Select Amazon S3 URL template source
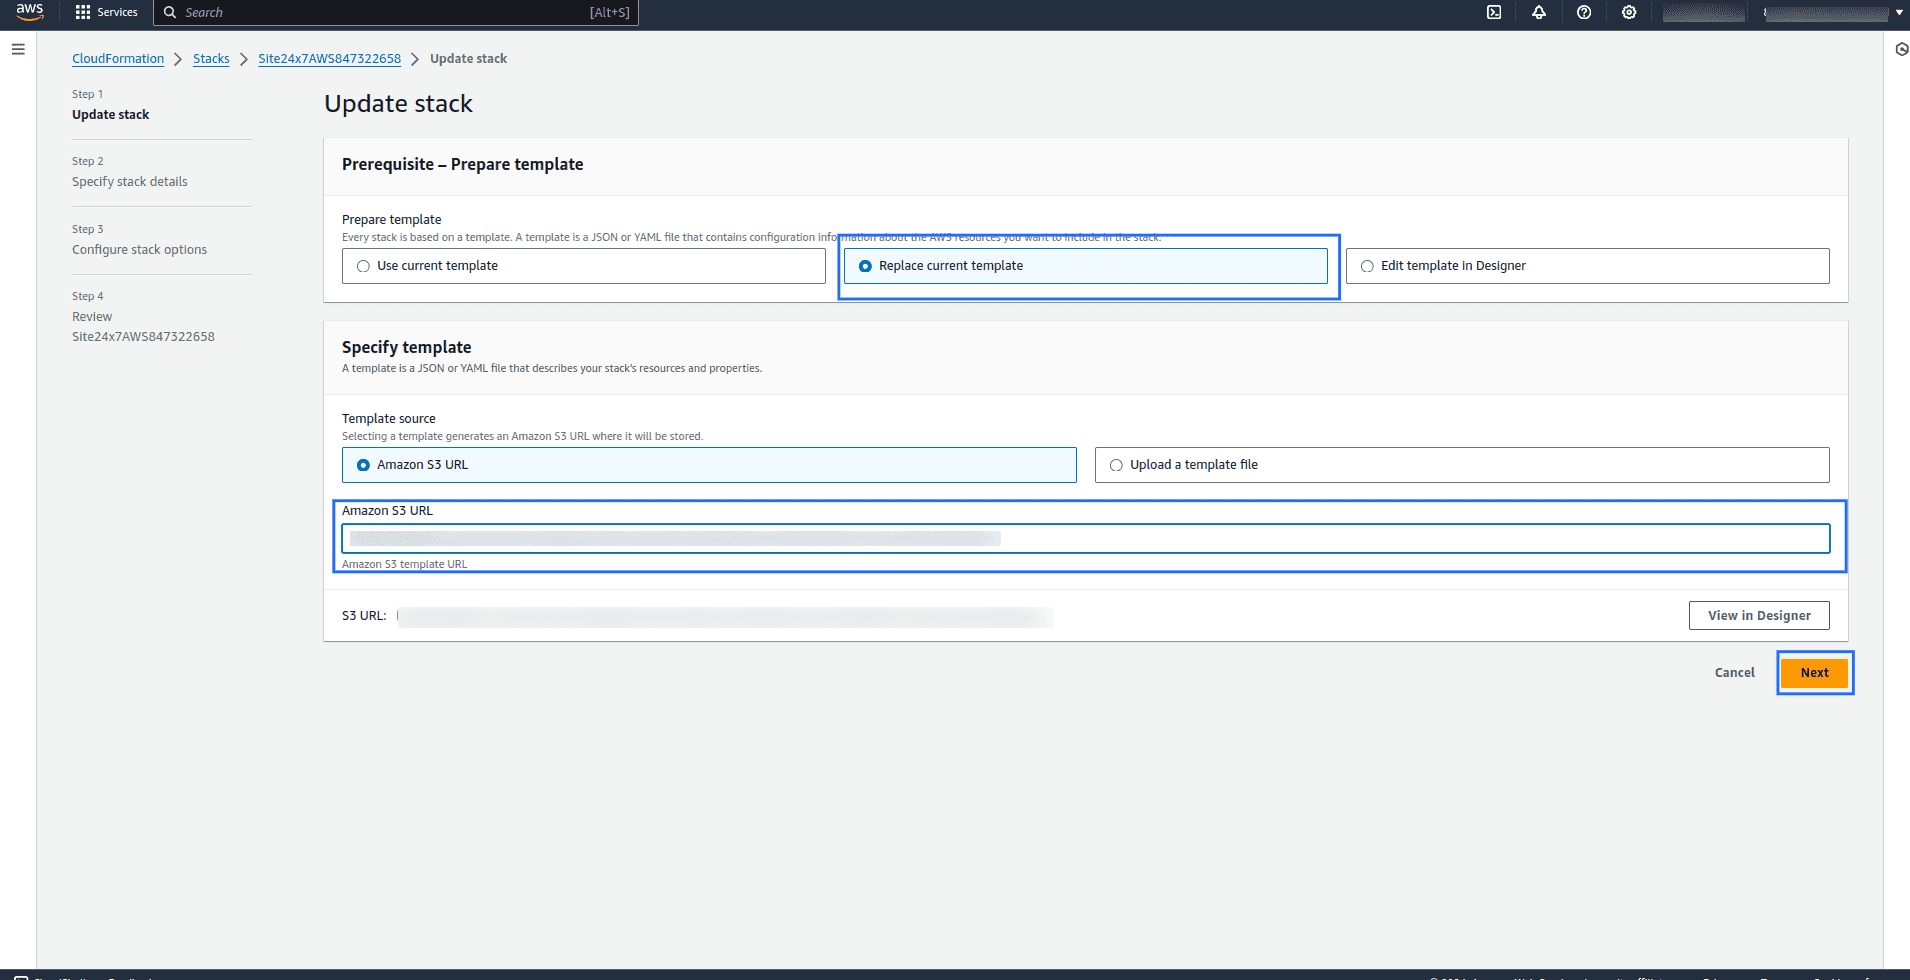 pos(364,465)
